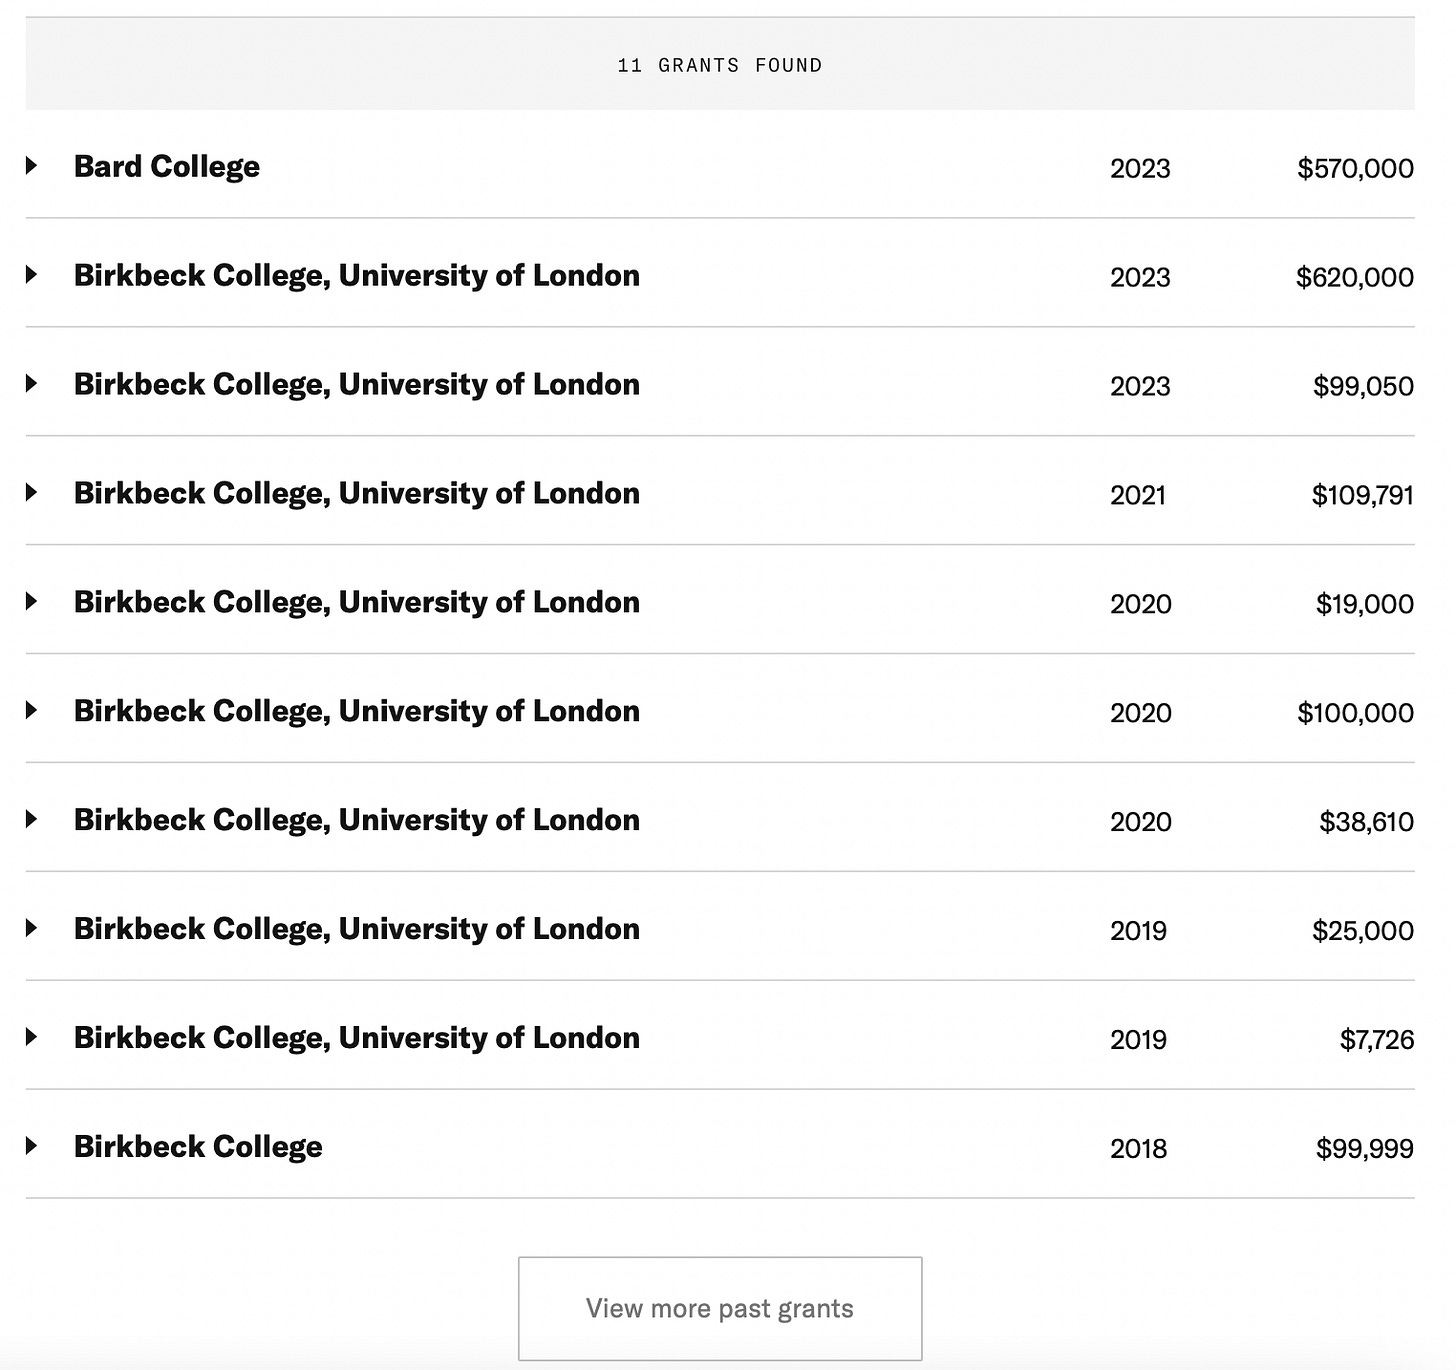The height and width of the screenshot is (1370, 1456).
Task: Open disclosure triangle for the $19,000 grant
Action: pos(32,602)
